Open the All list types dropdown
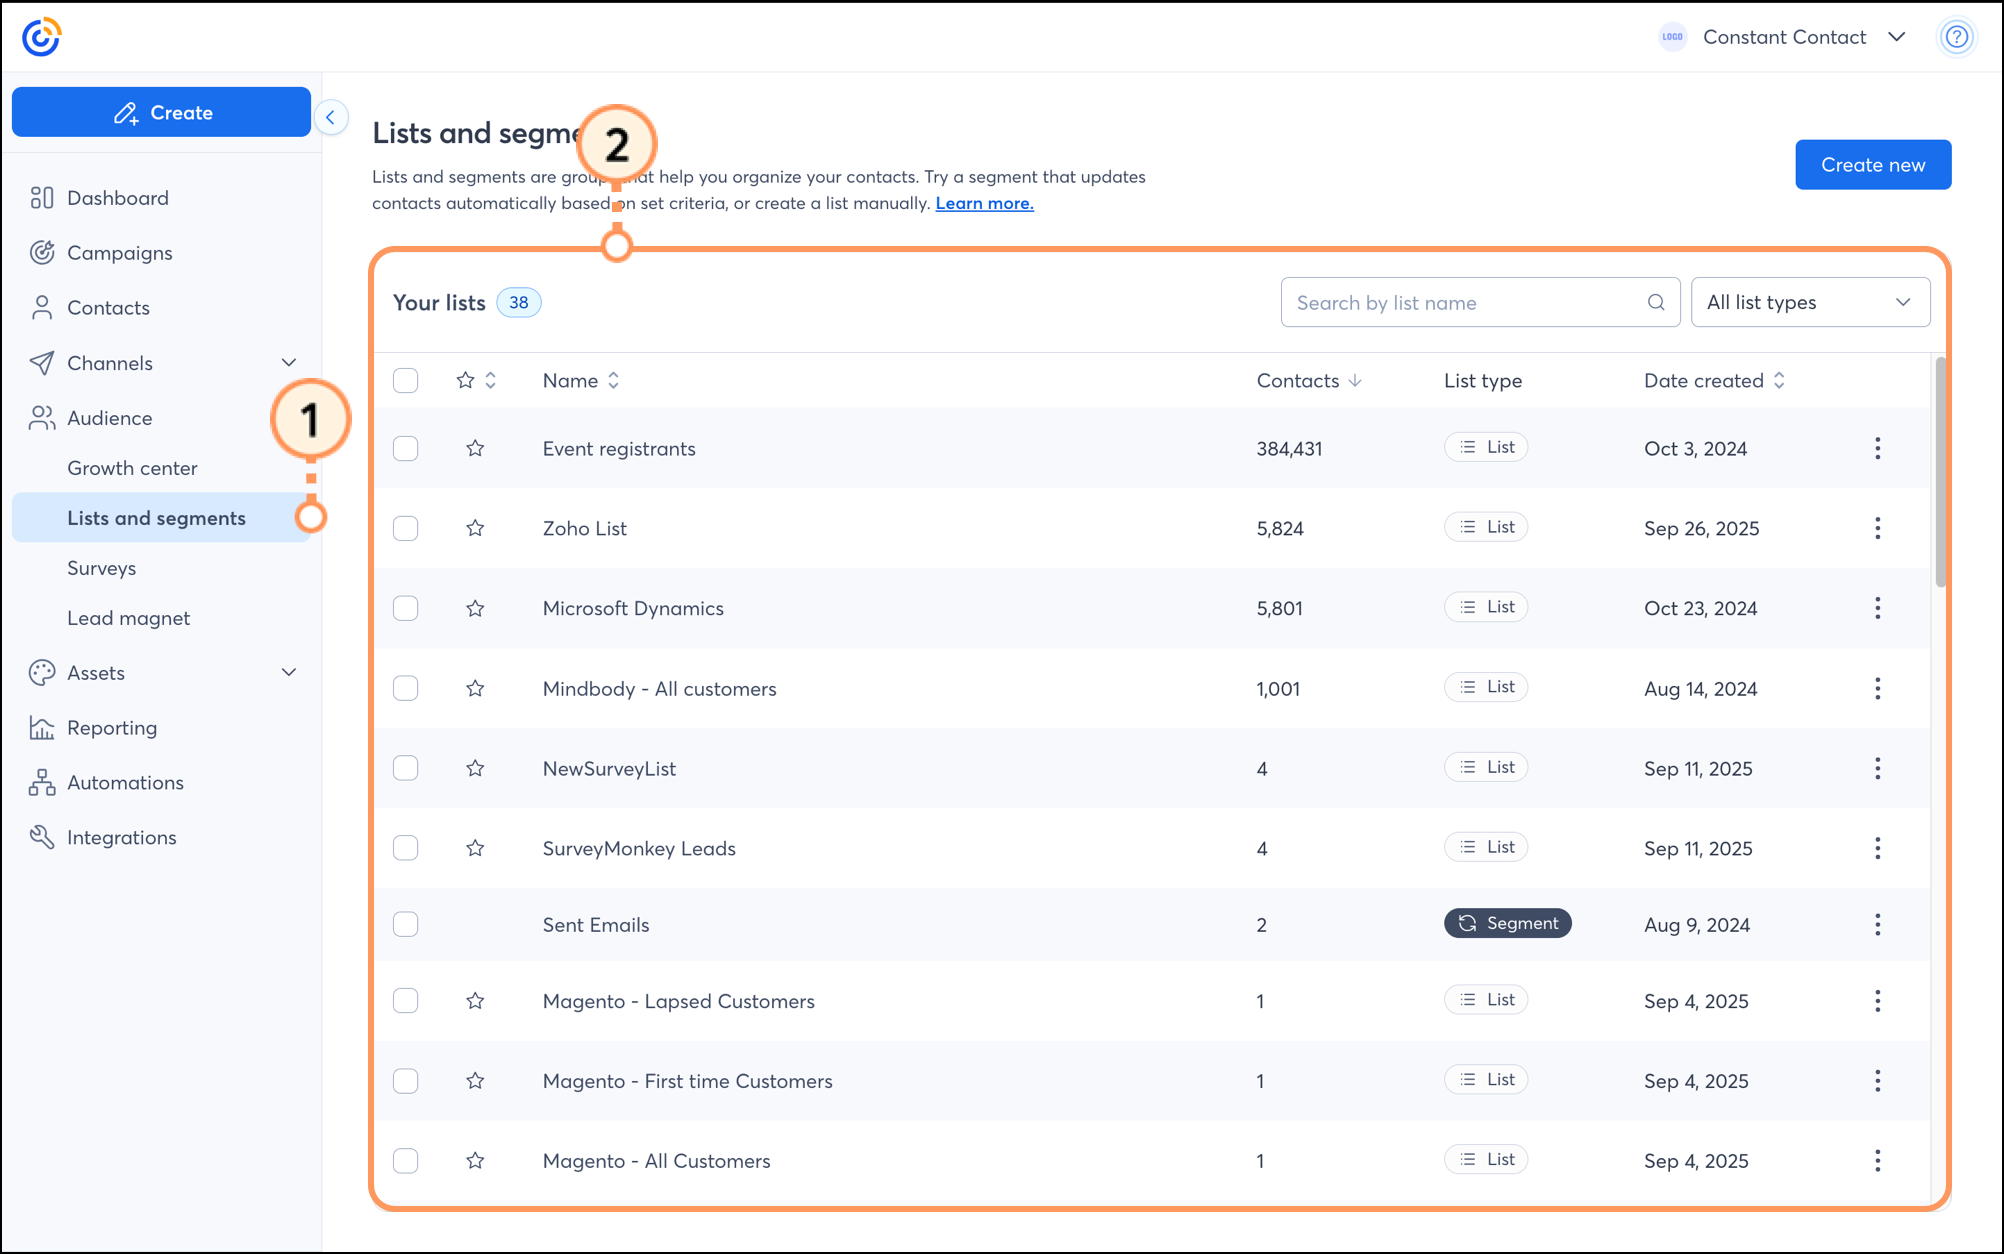The width and height of the screenshot is (2004, 1254). click(1809, 302)
